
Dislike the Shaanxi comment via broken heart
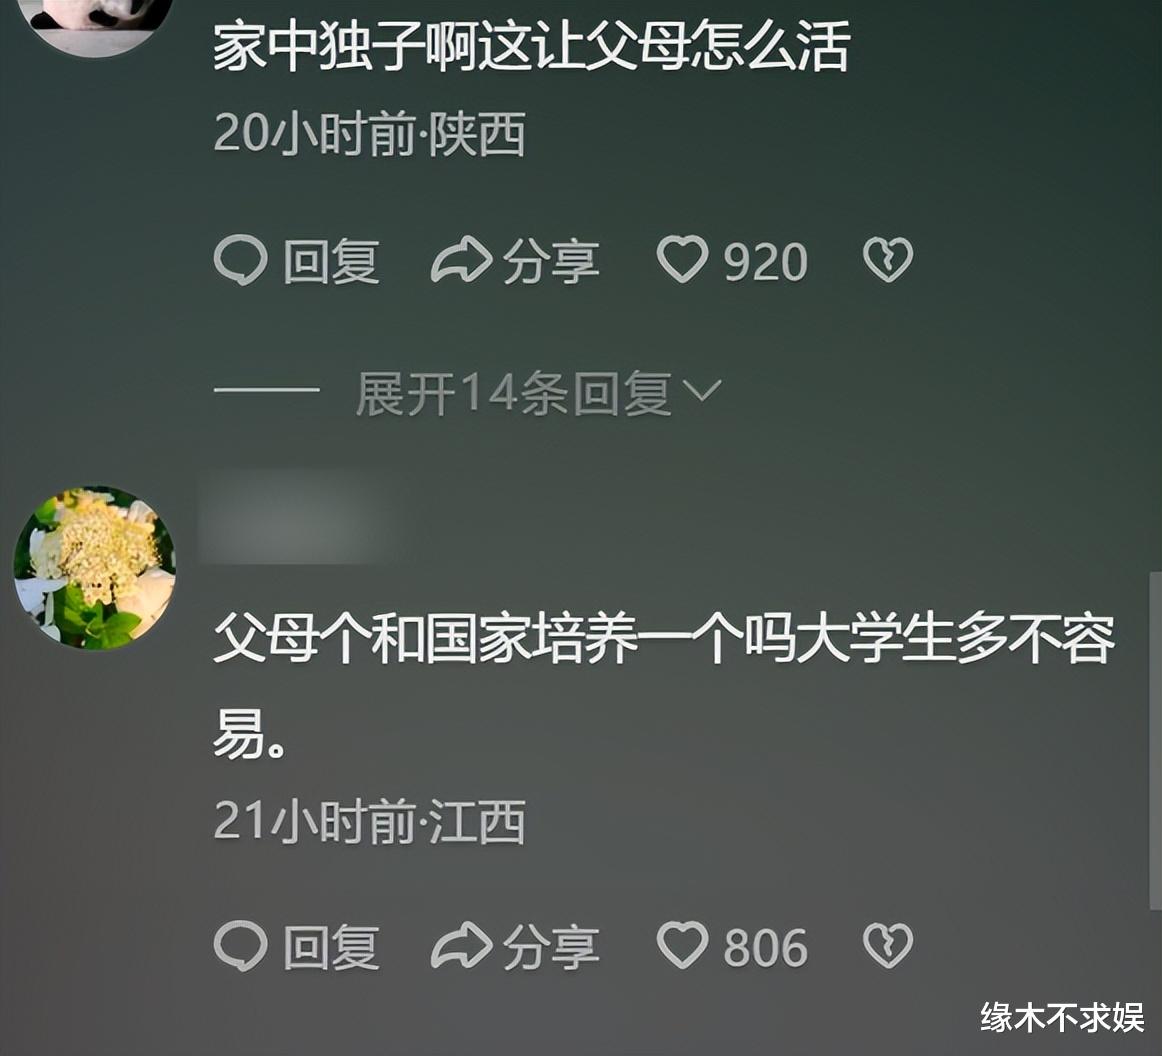coord(888,260)
